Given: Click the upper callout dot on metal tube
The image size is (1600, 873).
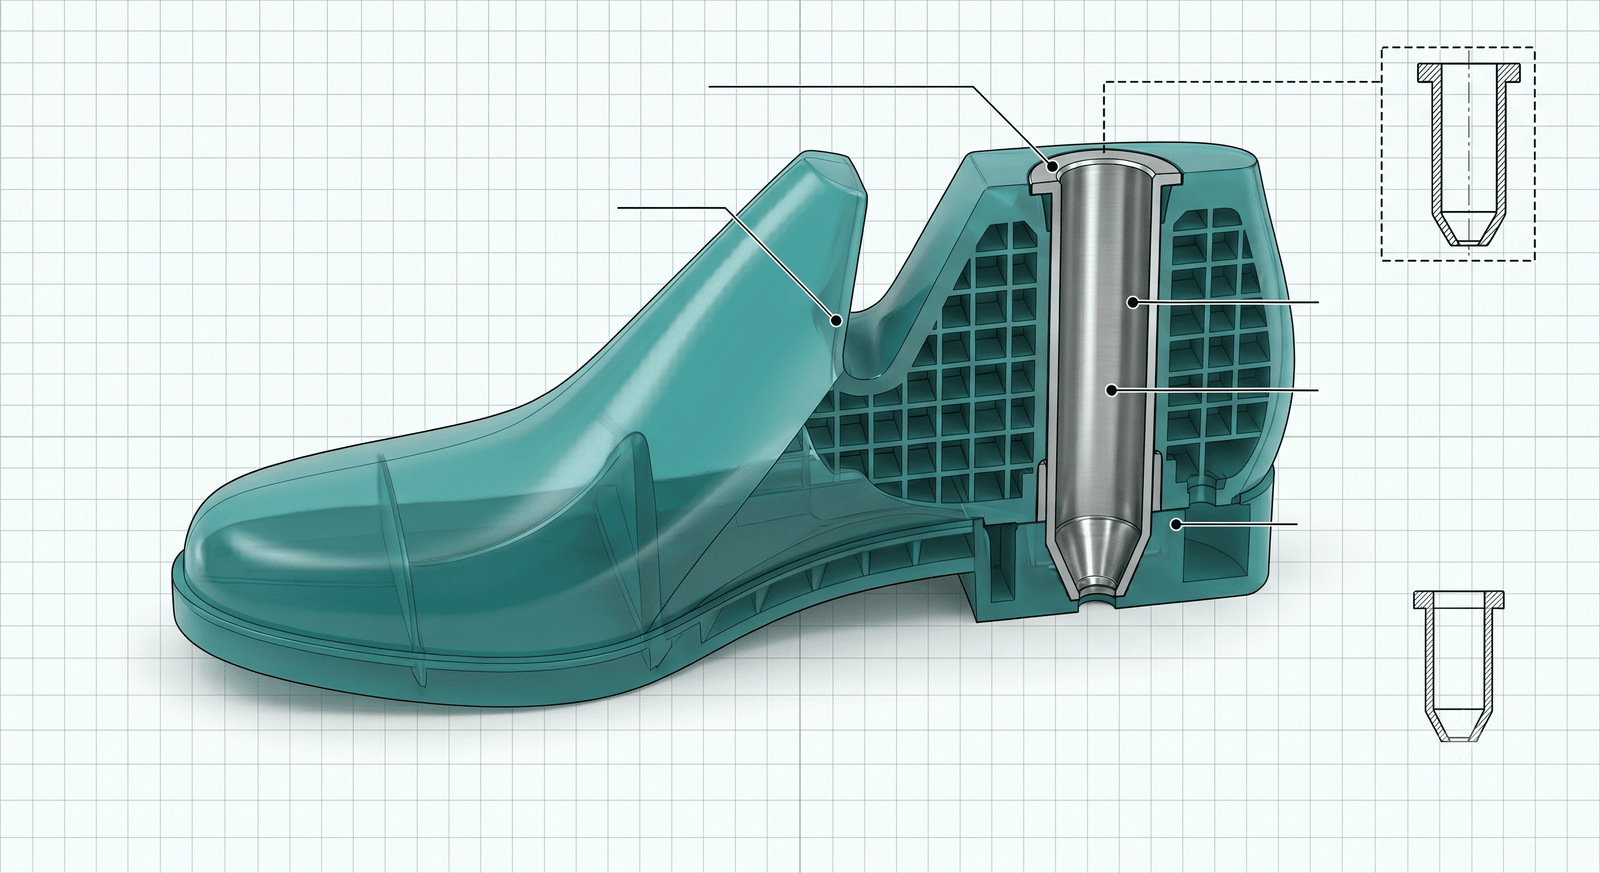Looking at the screenshot, I should pyautogui.click(x=1131, y=301).
